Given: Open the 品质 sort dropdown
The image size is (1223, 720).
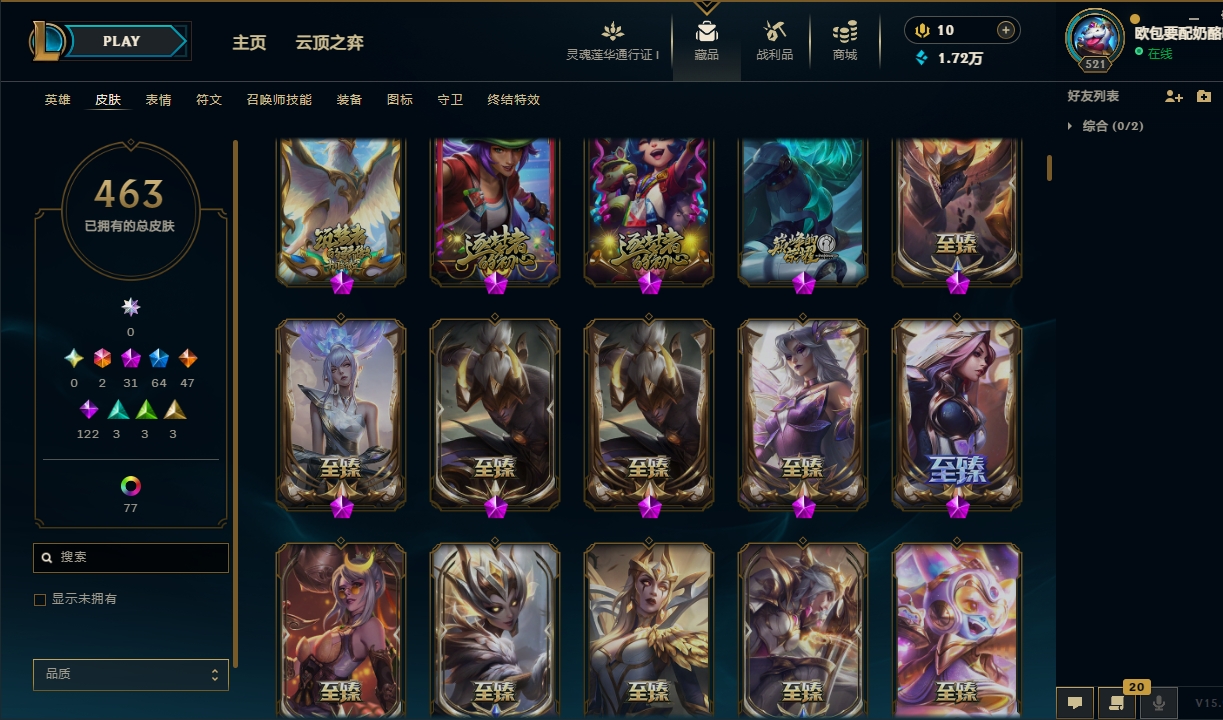Looking at the screenshot, I should pyautogui.click(x=131, y=675).
